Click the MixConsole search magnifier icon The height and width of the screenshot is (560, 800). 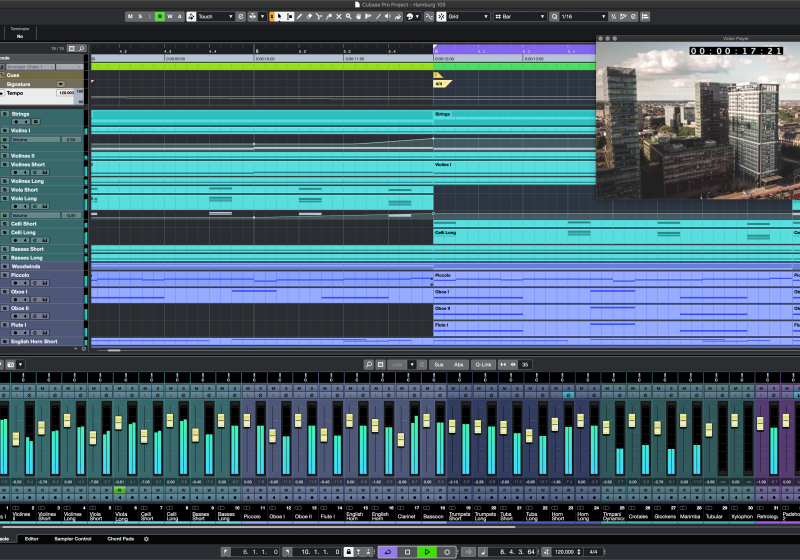coord(368,365)
